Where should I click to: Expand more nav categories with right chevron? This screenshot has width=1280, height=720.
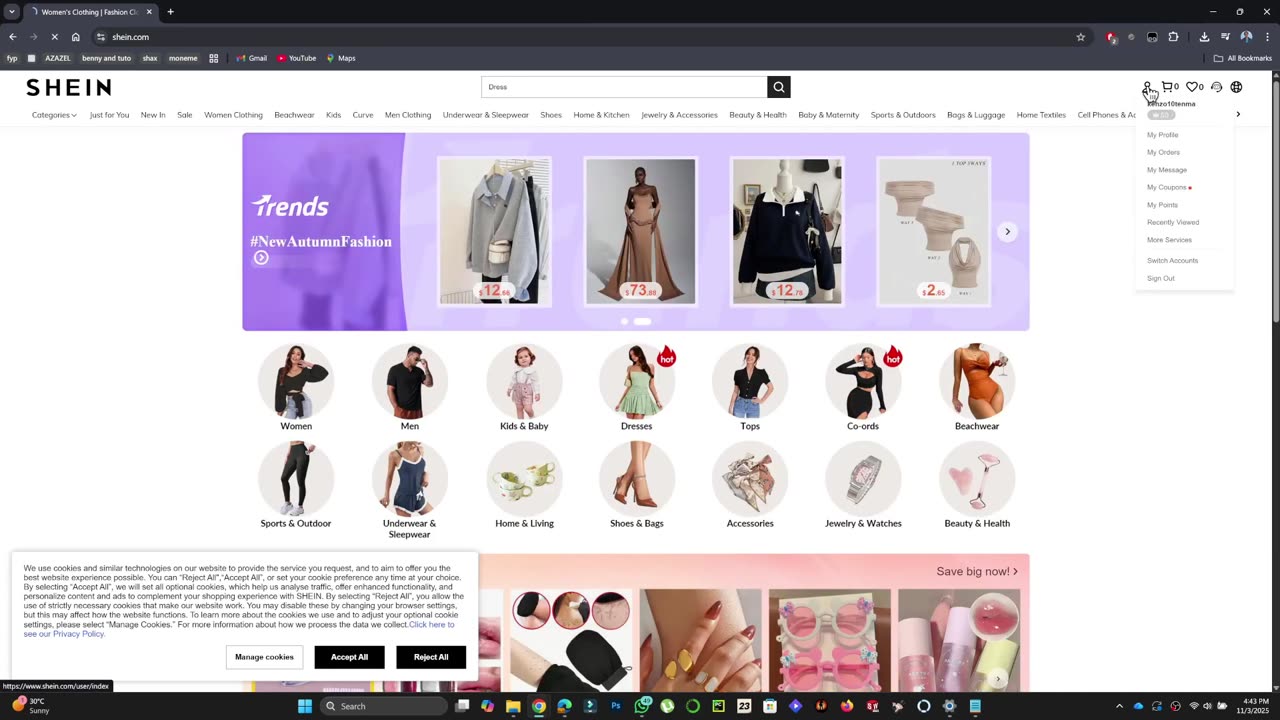[1238, 114]
